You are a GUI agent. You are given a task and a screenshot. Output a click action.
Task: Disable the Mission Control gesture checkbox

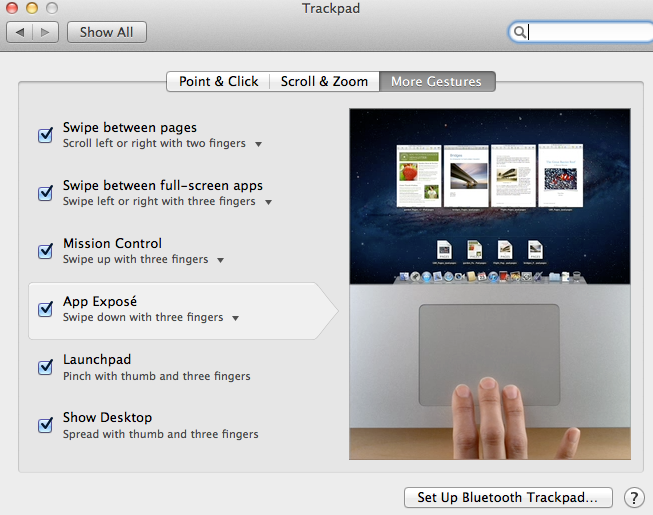(45, 251)
